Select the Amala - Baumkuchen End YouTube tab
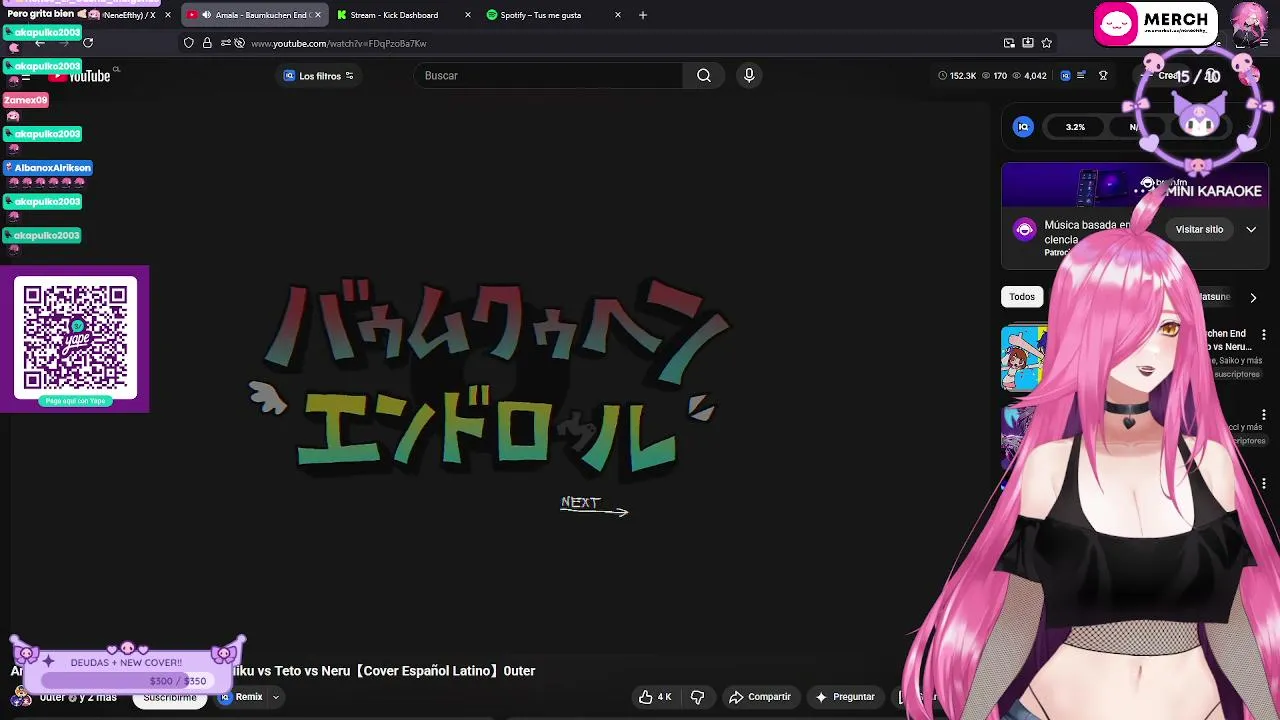The width and height of the screenshot is (1280, 720). 254,15
